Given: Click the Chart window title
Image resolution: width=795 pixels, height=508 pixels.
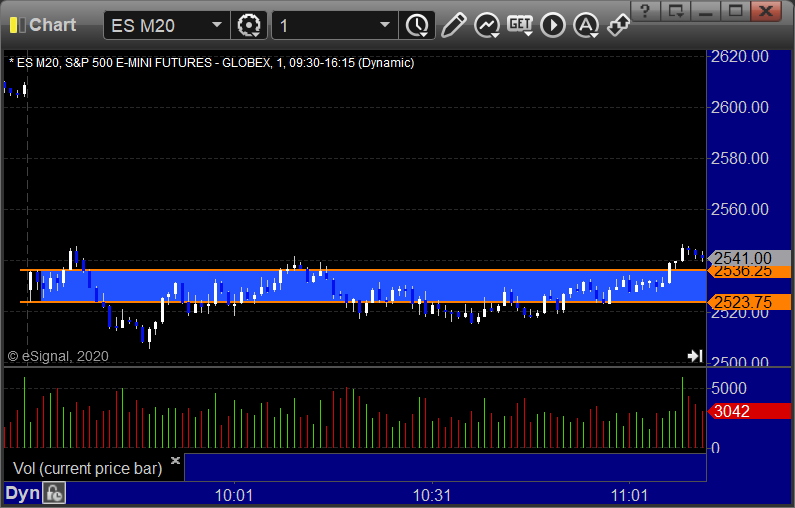Looking at the screenshot, I should coord(52,25).
